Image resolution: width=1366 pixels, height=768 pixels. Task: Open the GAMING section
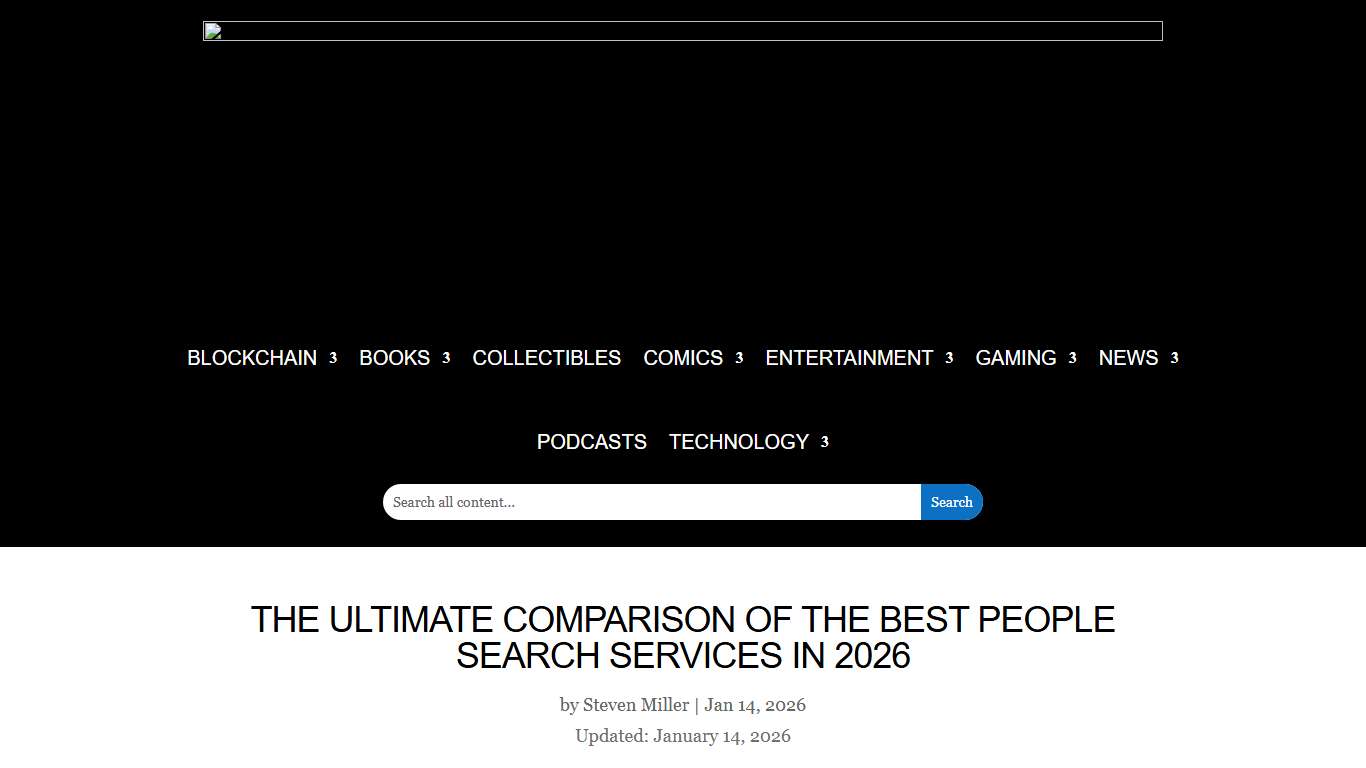[1015, 358]
